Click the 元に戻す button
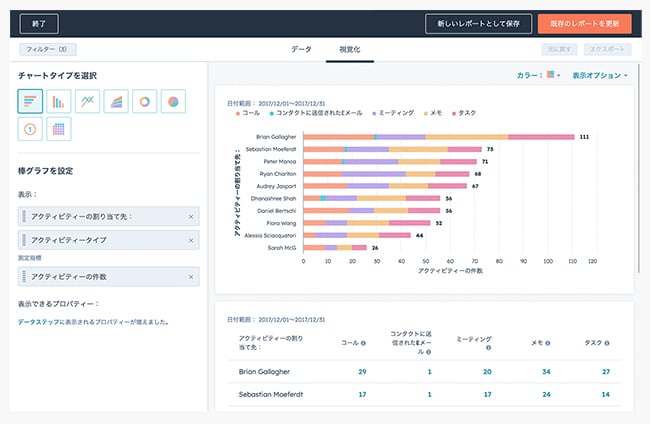This screenshot has width=650, height=424. coord(559,49)
